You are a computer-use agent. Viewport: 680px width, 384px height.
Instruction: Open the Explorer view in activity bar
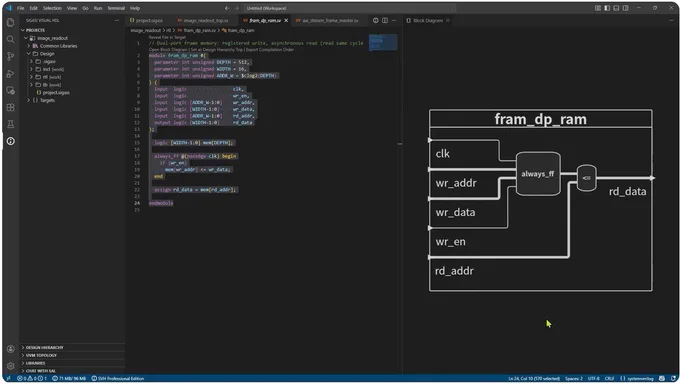[10, 23]
